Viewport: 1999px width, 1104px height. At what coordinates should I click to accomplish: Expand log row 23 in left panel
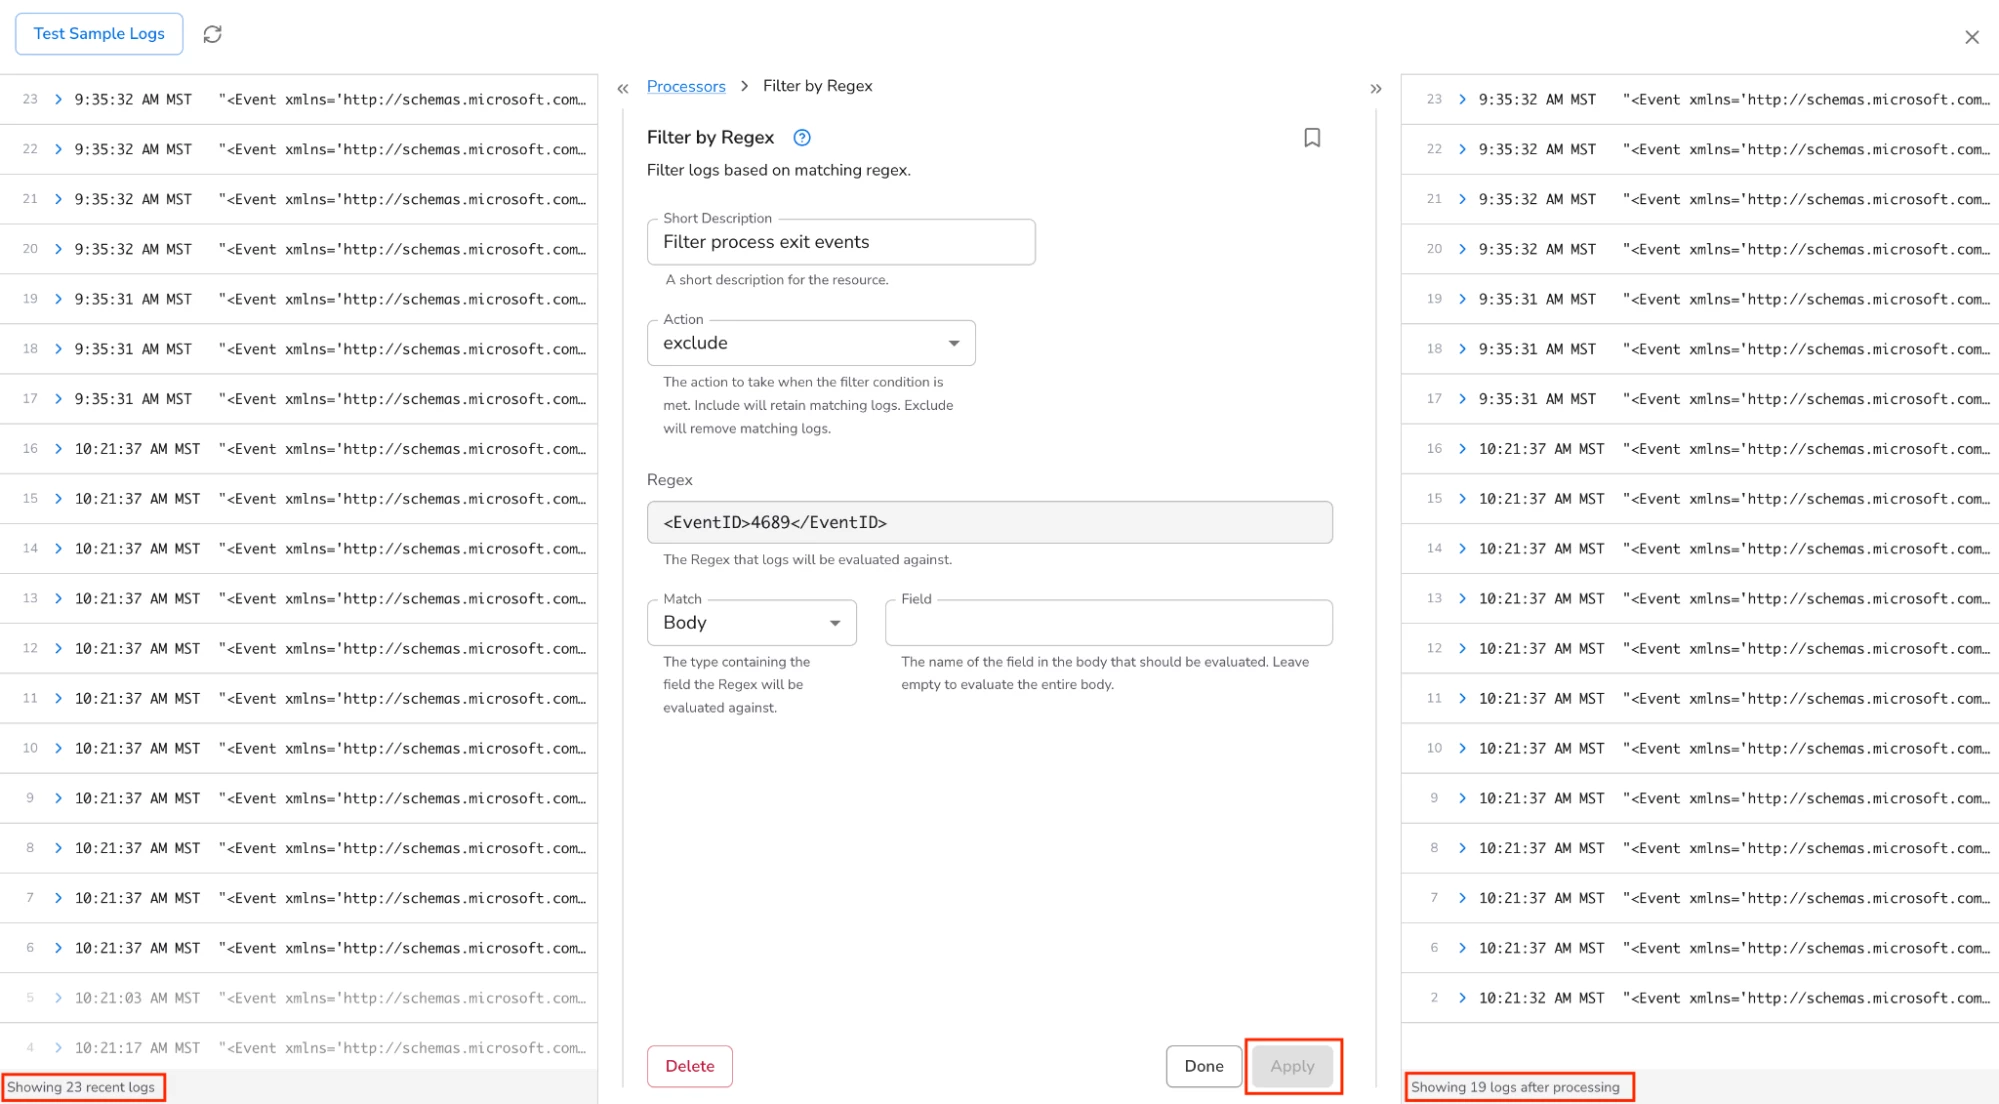[58, 99]
